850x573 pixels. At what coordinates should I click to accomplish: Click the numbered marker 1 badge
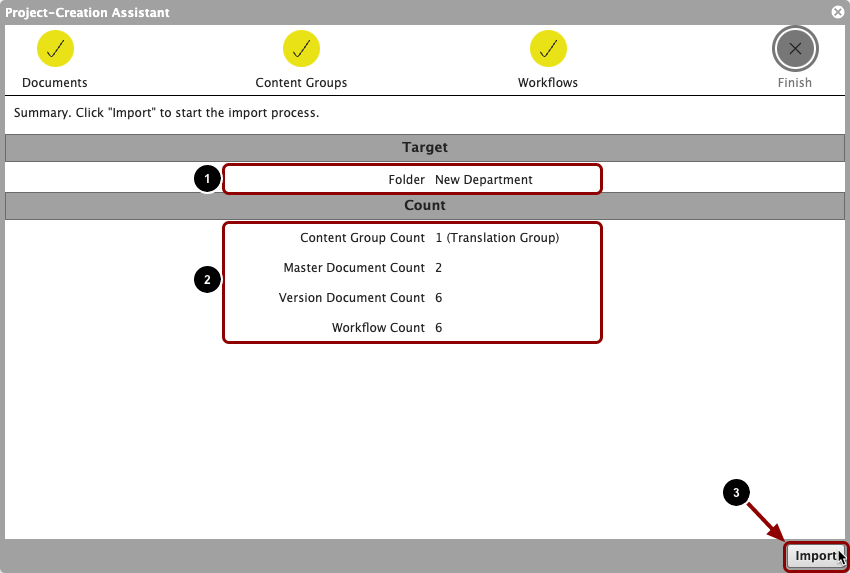click(207, 179)
